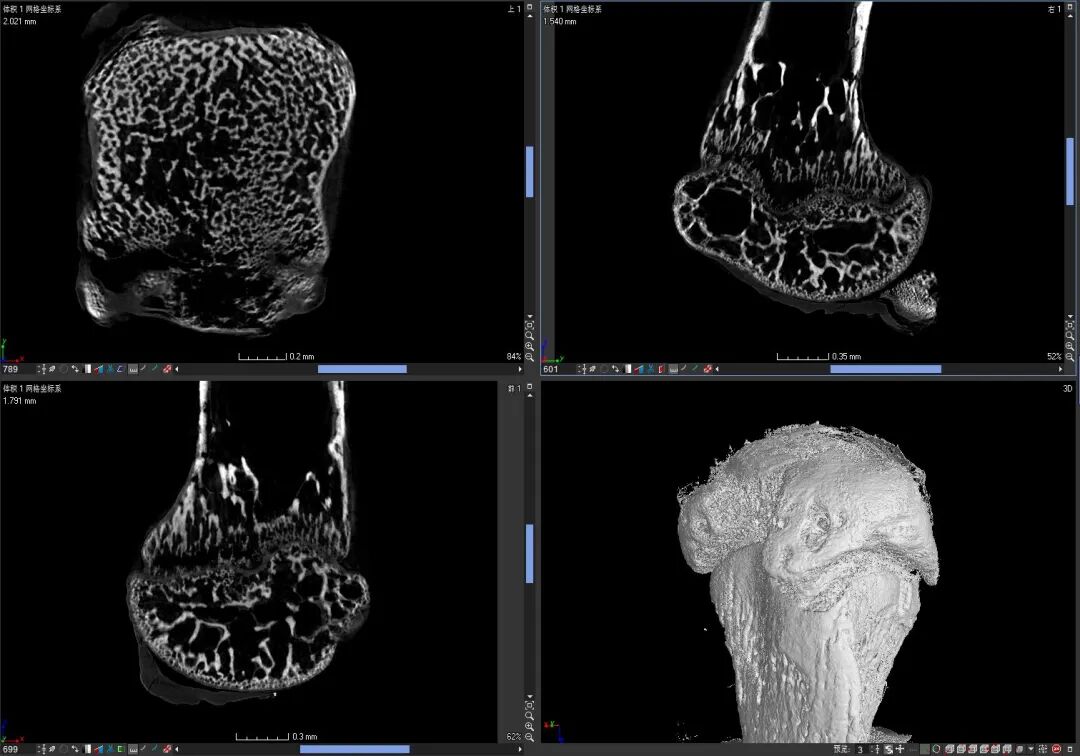Click the red link icon in top-left view toolbar
Screen dimensions: 1080x756
tap(167, 369)
